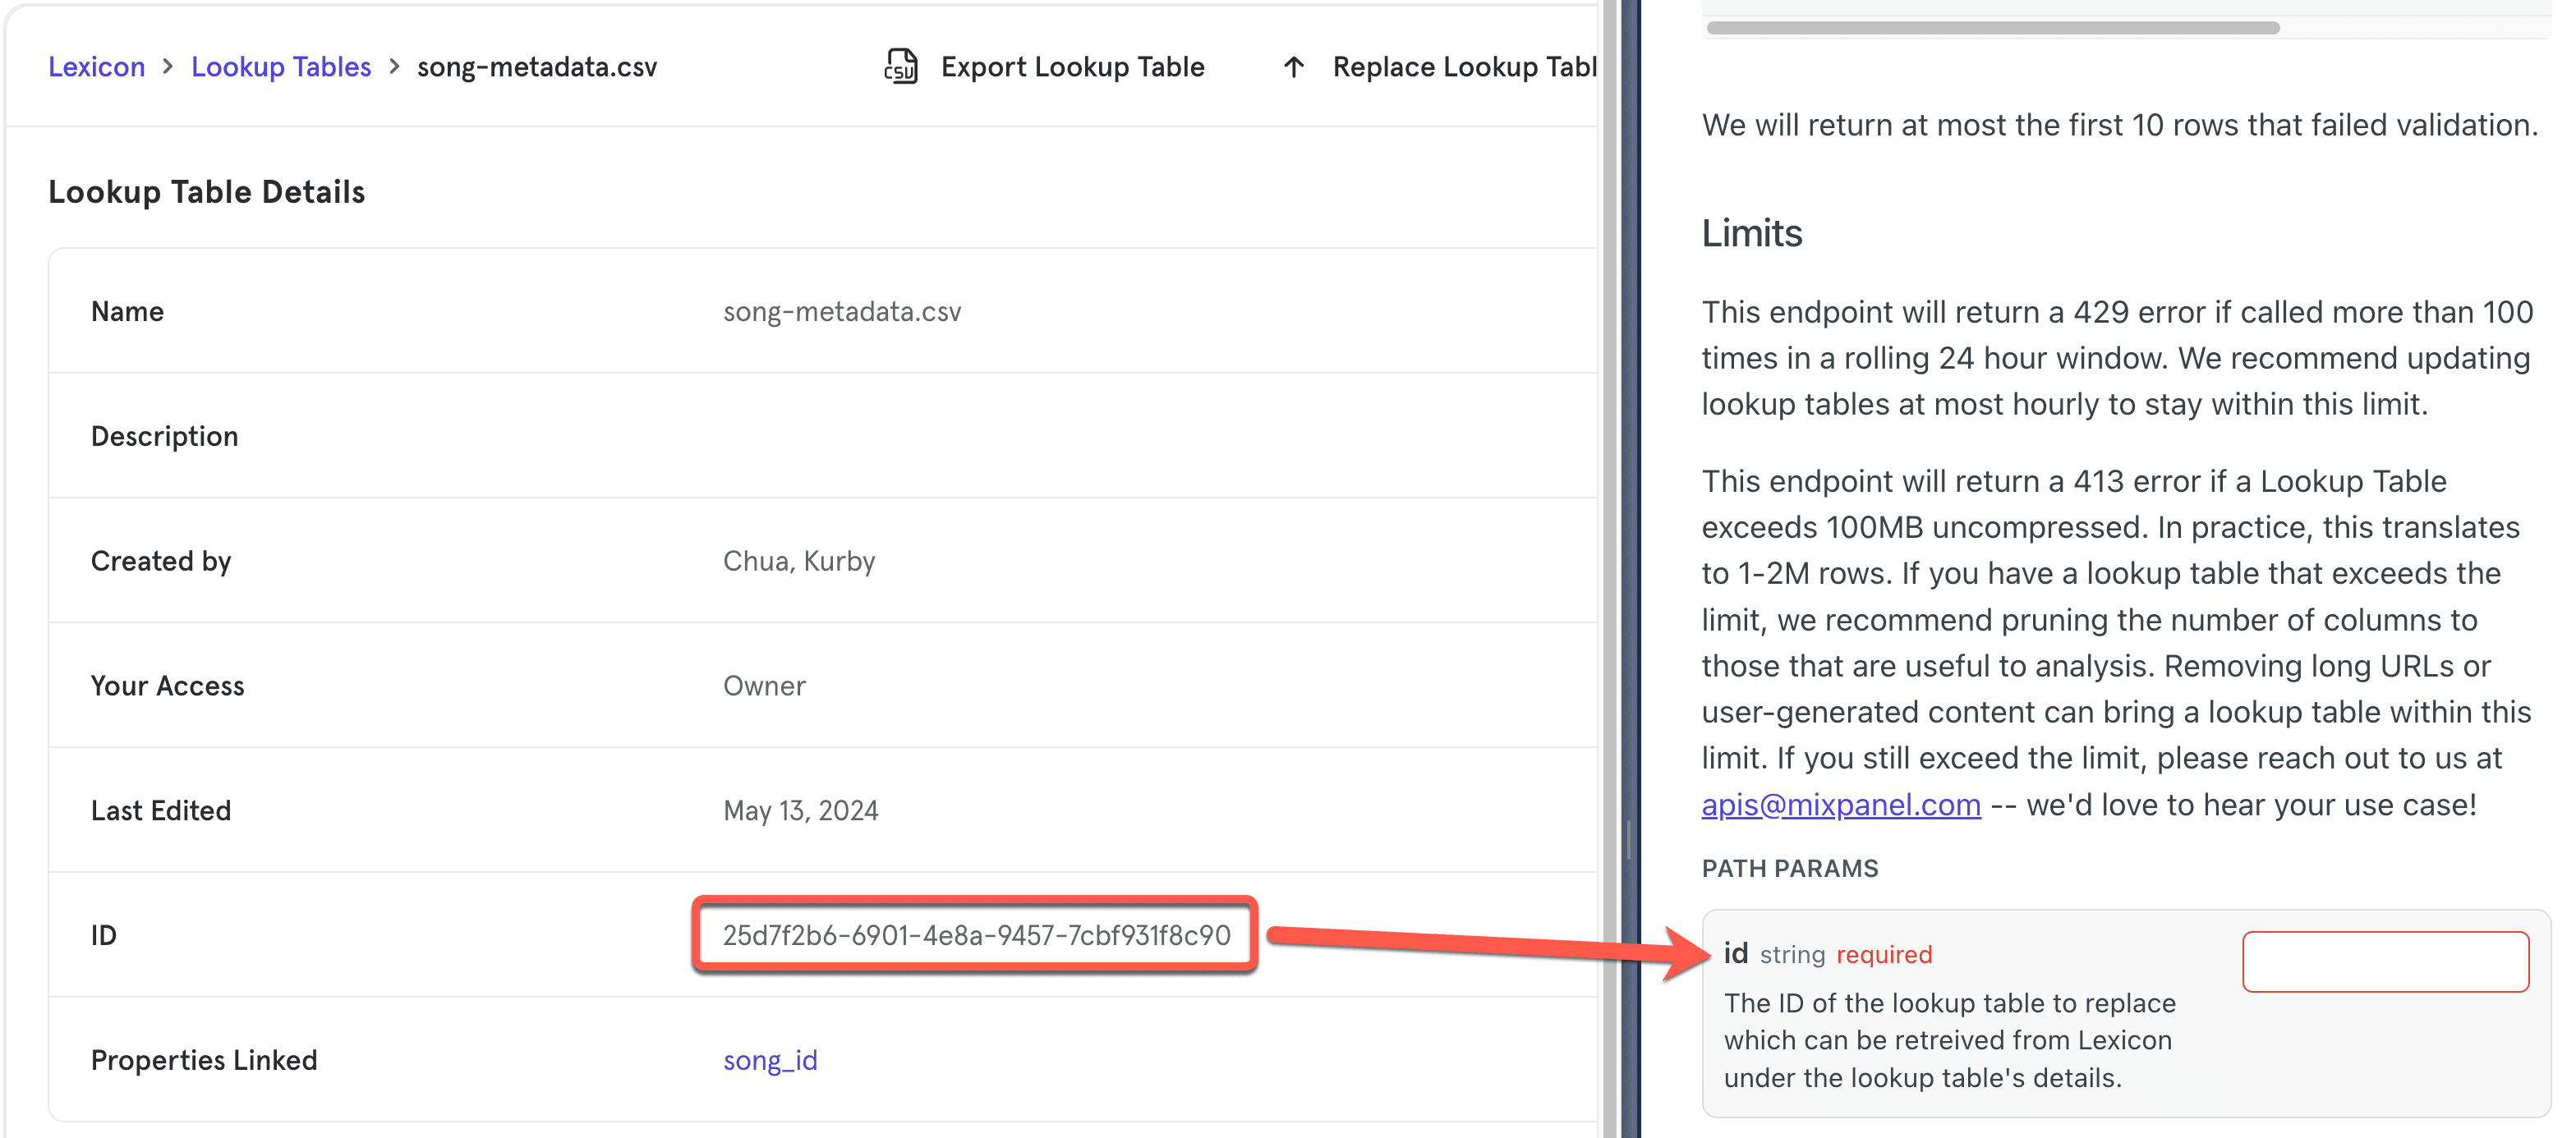Focus the id path parameter input field
This screenshot has width=2576, height=1138.
(x=2385, y=962)
